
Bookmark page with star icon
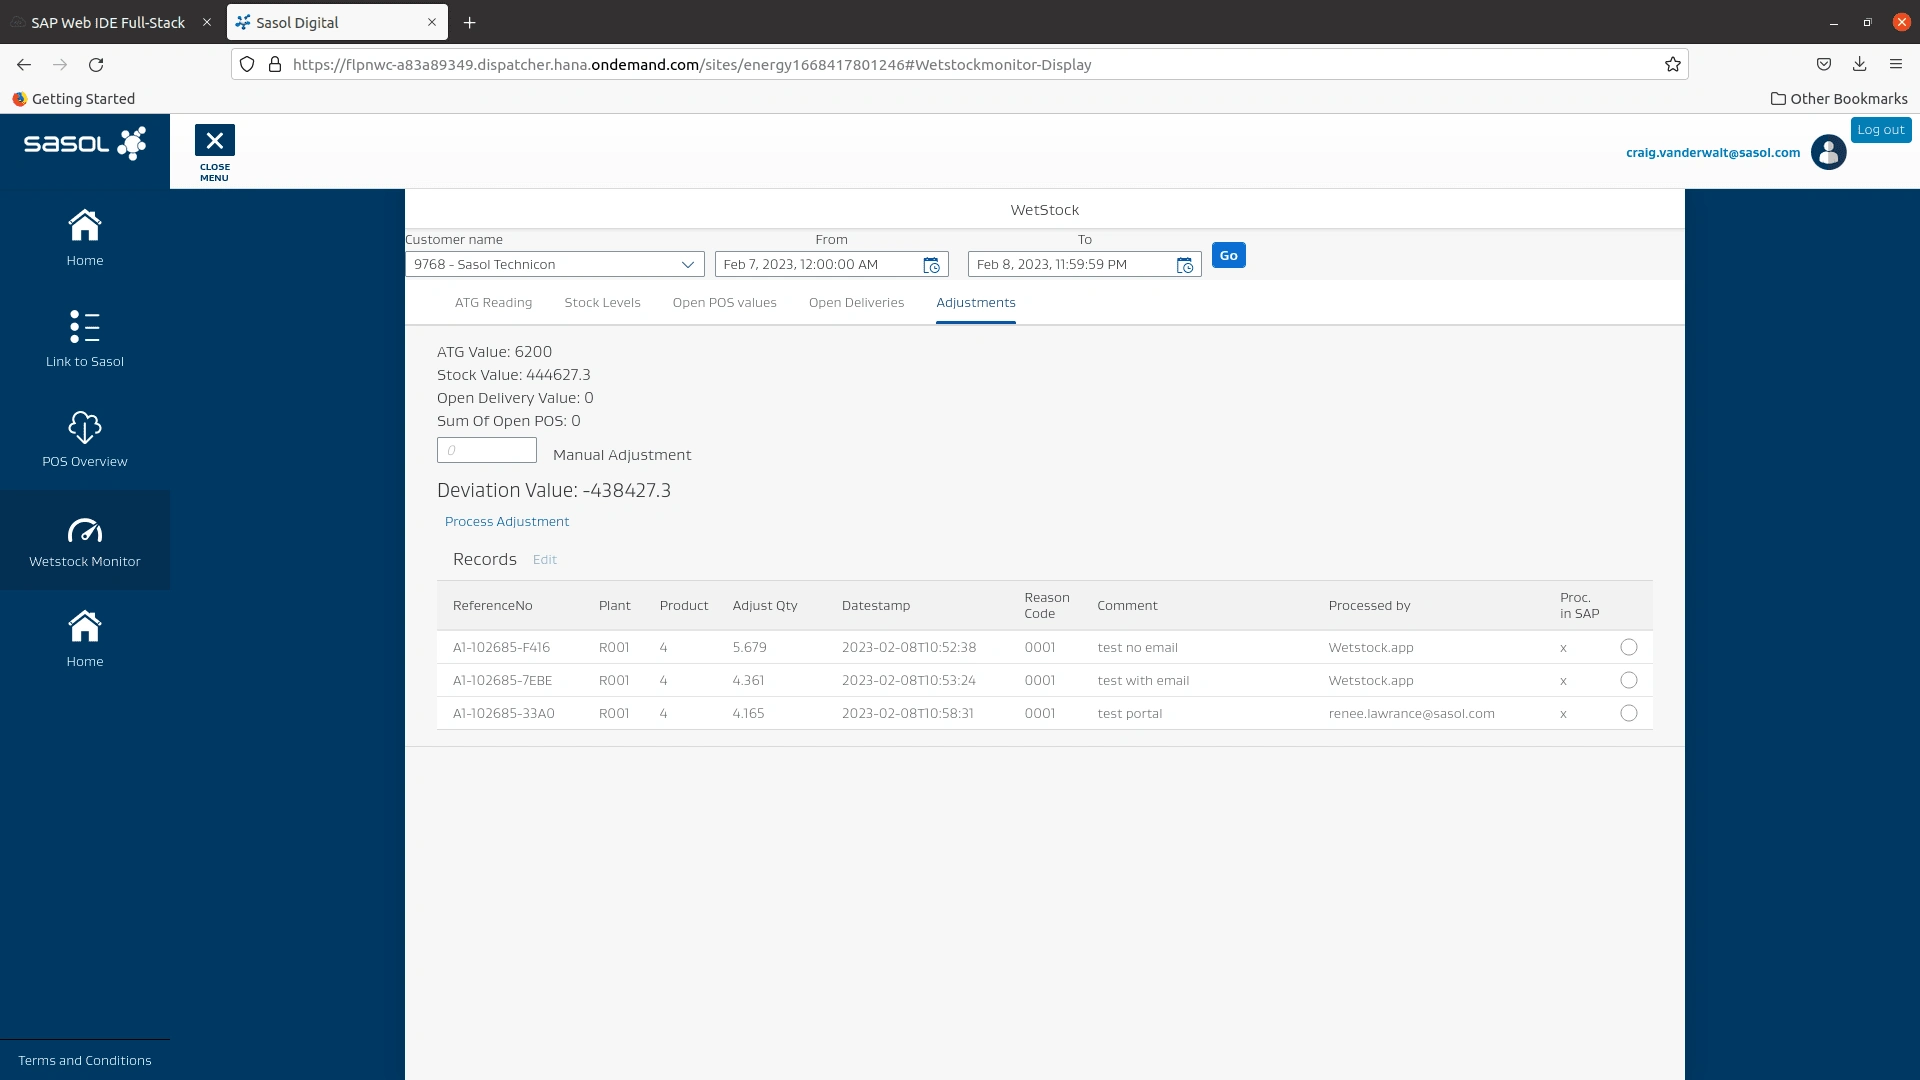click(x=1672, y=65)
